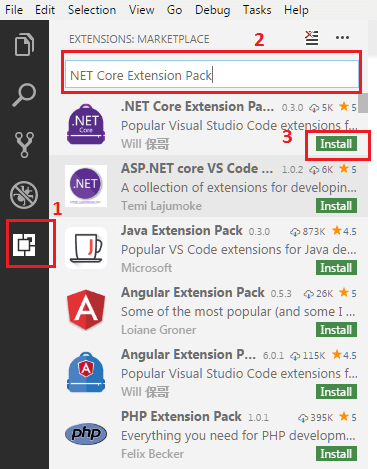Open the File menu

(x=14, y=10)
